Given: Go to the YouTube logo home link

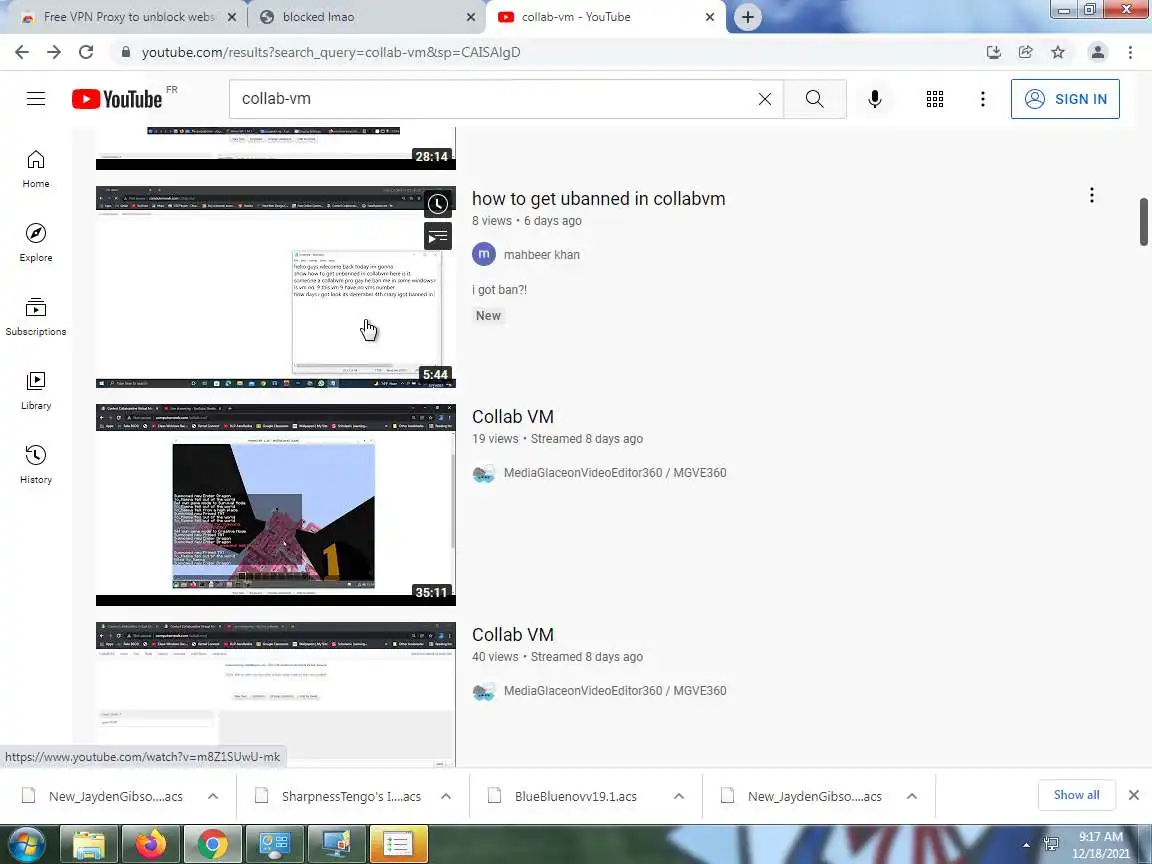Looking at the screenshot, I should 118,99.
